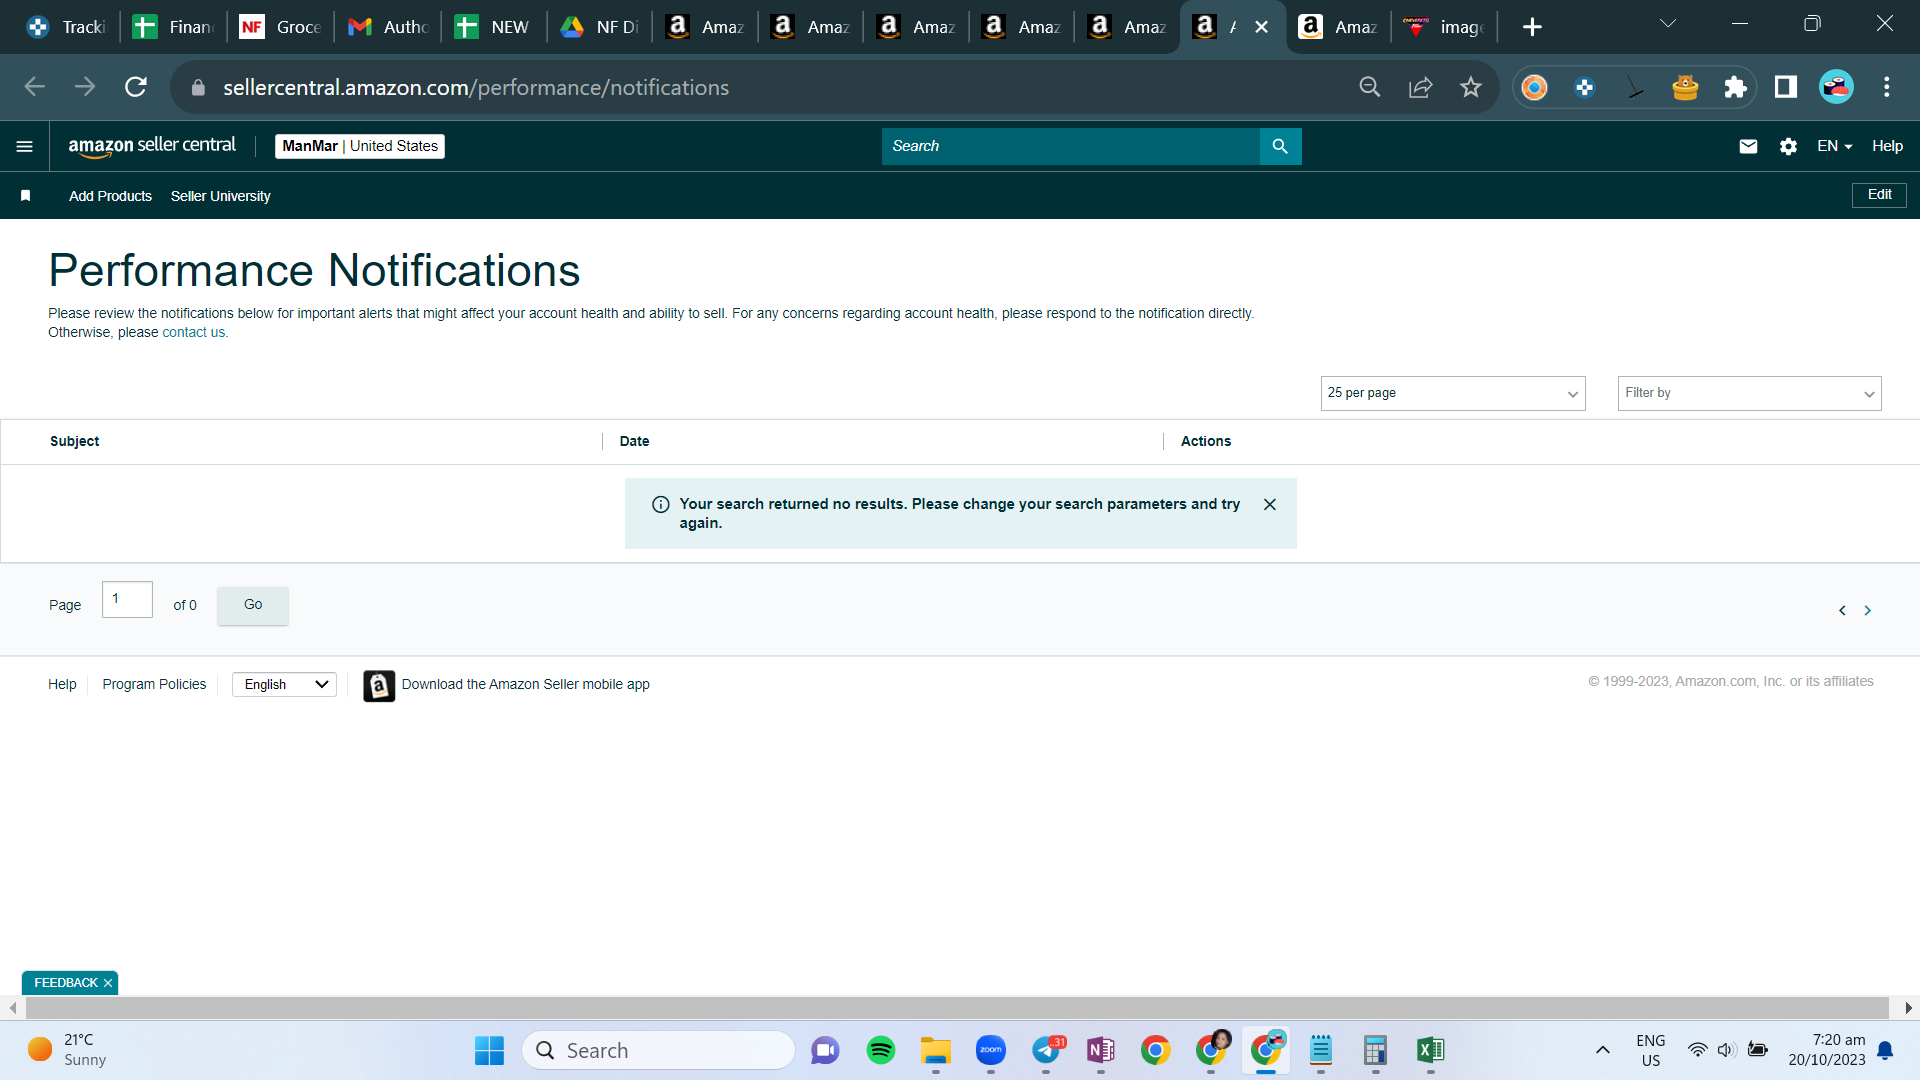Click the Seller Central search field
The image size is (1920, 1080).
pyautogui.click(x=1071, y=146)
